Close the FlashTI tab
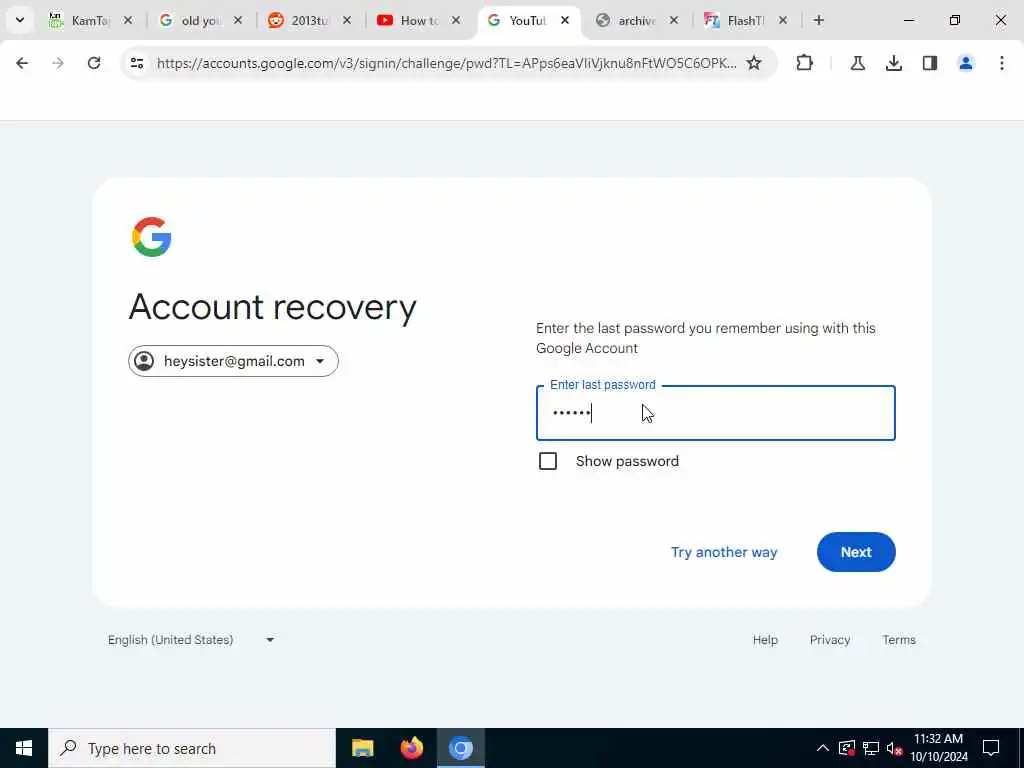 point(783,20)
